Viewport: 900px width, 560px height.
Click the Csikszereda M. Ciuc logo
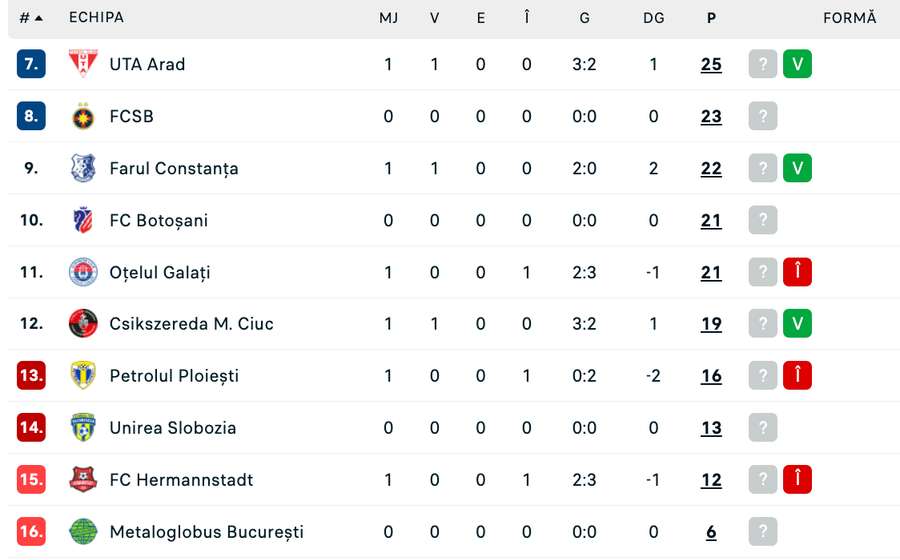point(83,324)
